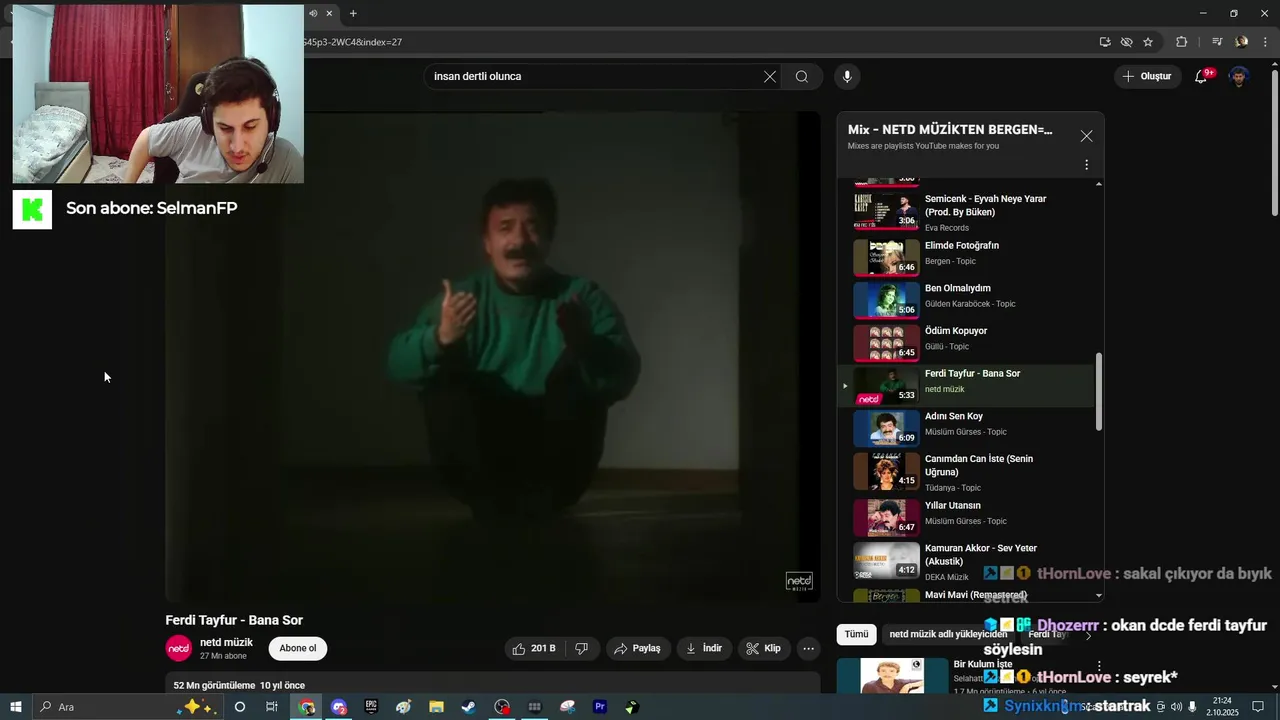Image resolution: width=1280 pixels, height=720 pixels.
Task: Open the 'Bir Kulum İşte' recommended video thumbnail
Action: pos(890,675)
